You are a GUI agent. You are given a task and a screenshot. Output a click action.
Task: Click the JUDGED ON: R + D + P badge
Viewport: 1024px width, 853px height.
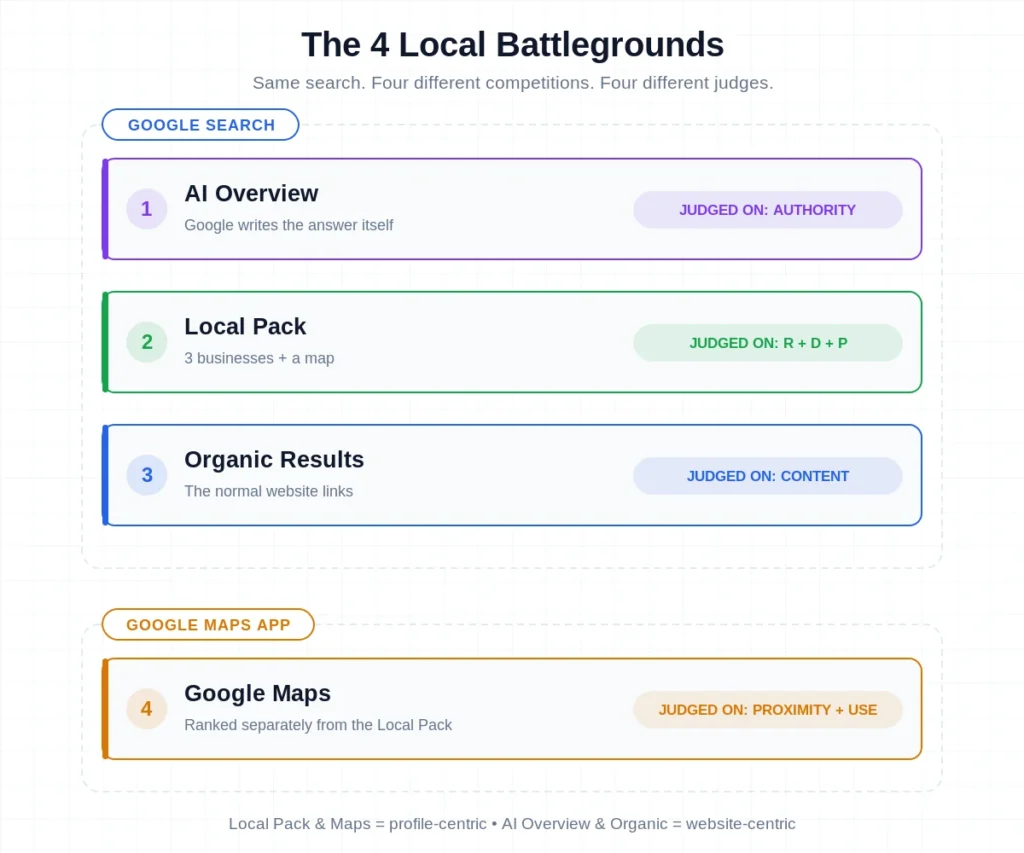(x=767, y=343)
